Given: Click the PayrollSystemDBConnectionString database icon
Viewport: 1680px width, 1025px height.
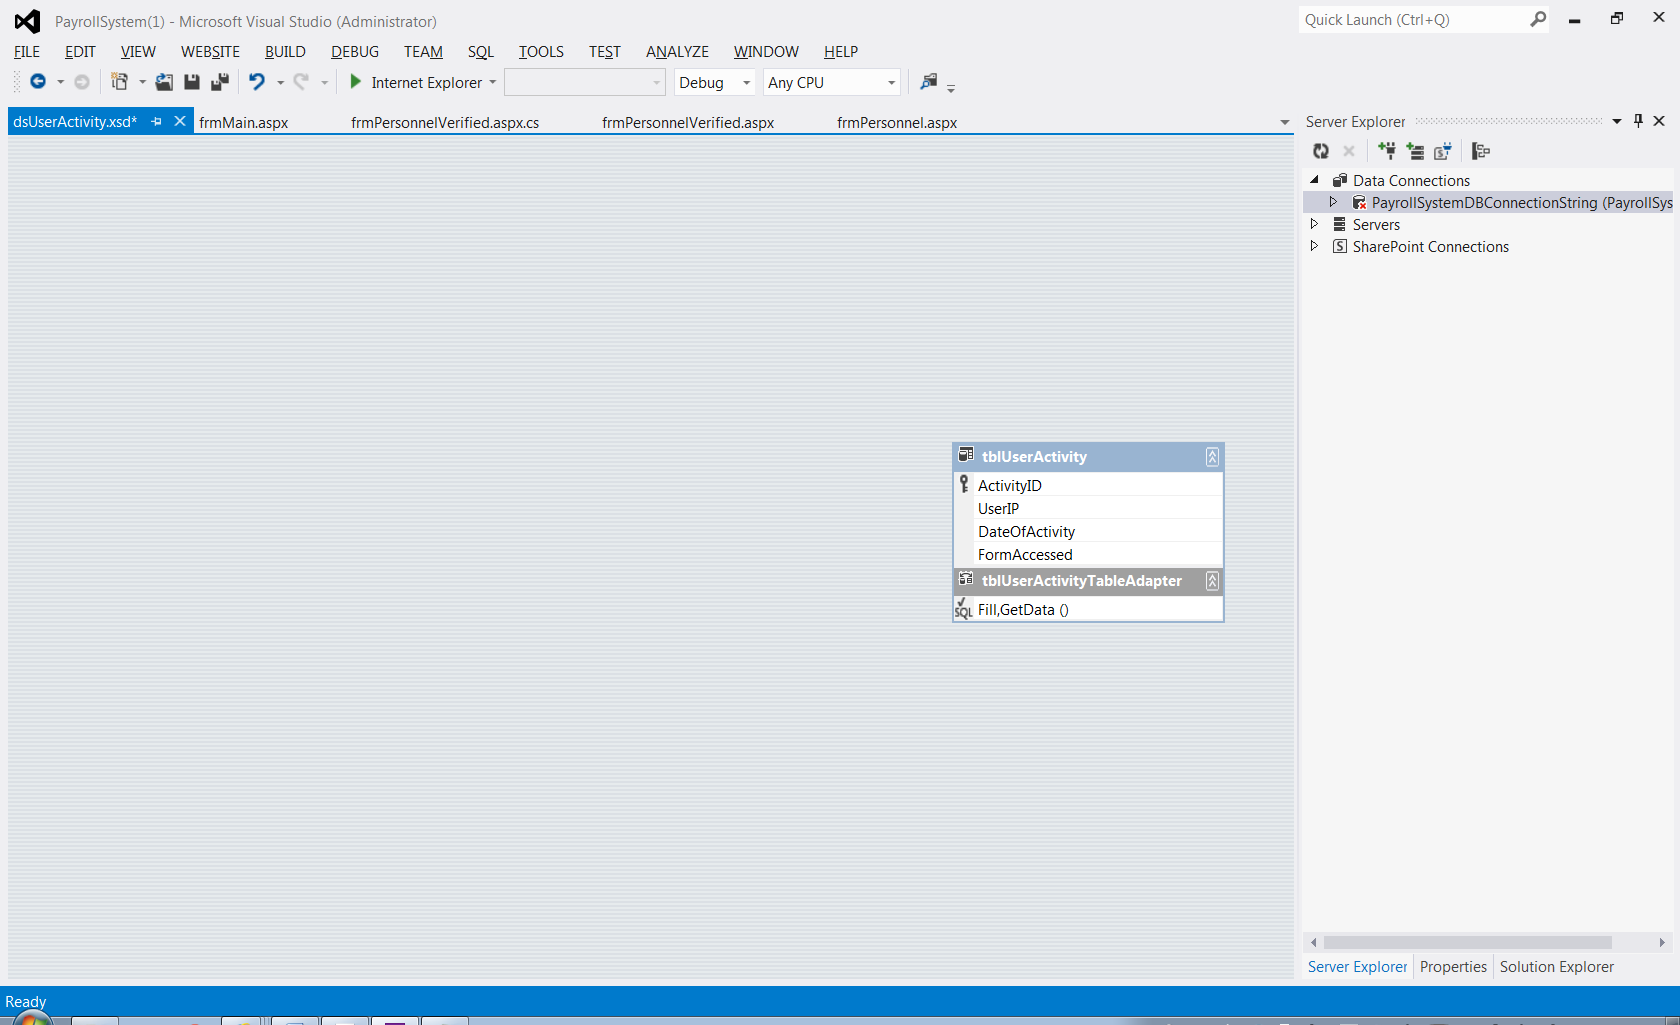Looking at the screenshot, I should point(1359,202).
